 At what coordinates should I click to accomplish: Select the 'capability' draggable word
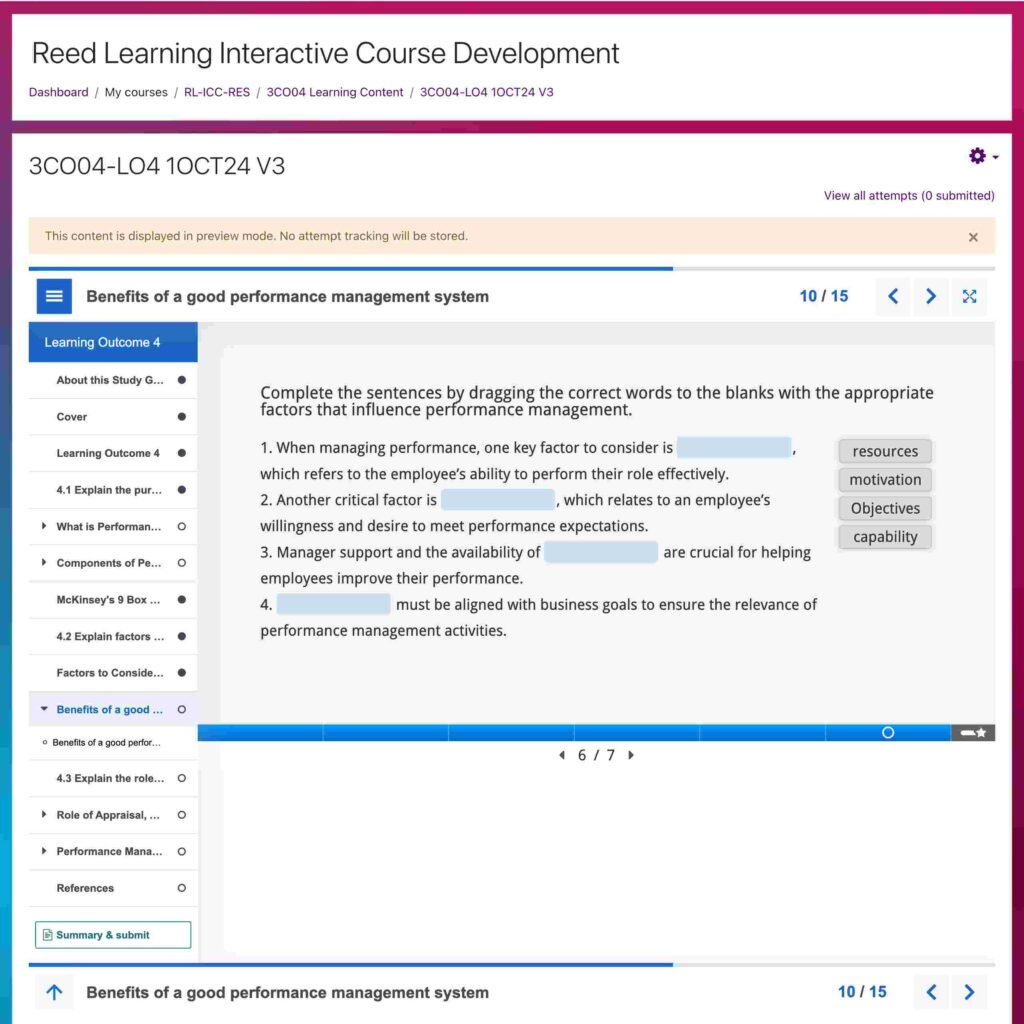click(885, 537)
